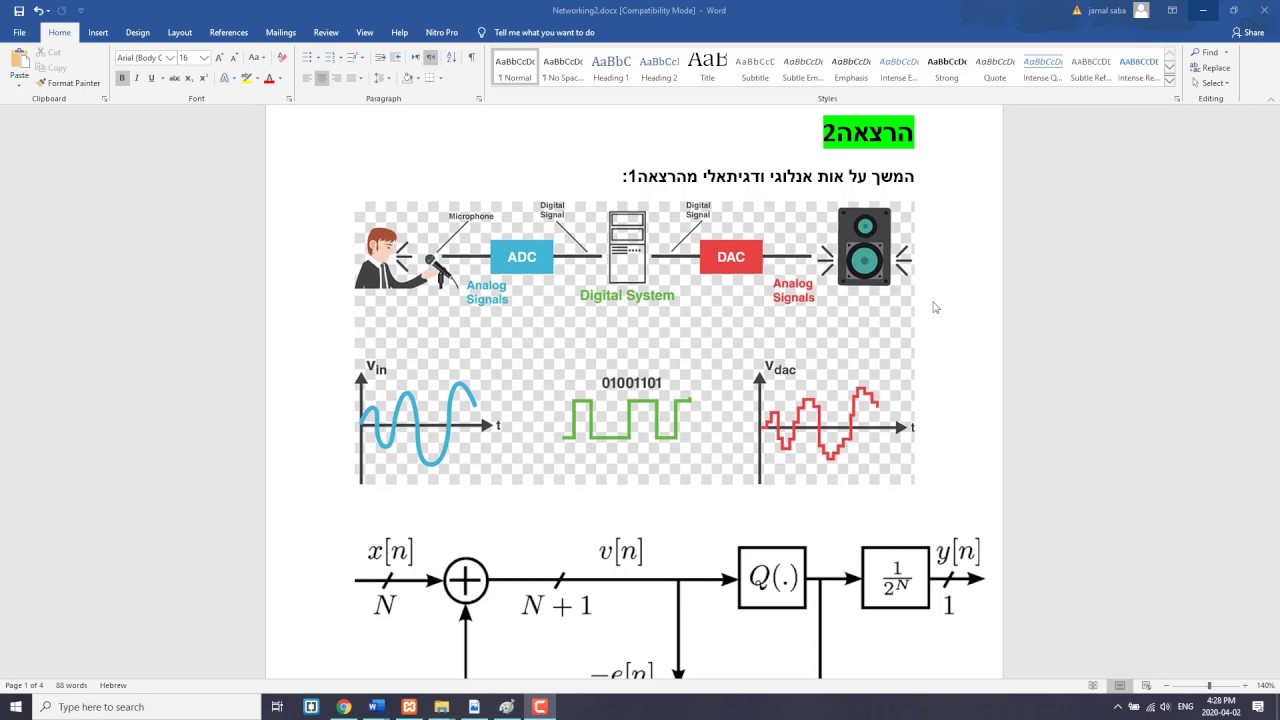Click Find in the Editing group
This screenshot has height=720, width=1280.
tap(1205, 52)
